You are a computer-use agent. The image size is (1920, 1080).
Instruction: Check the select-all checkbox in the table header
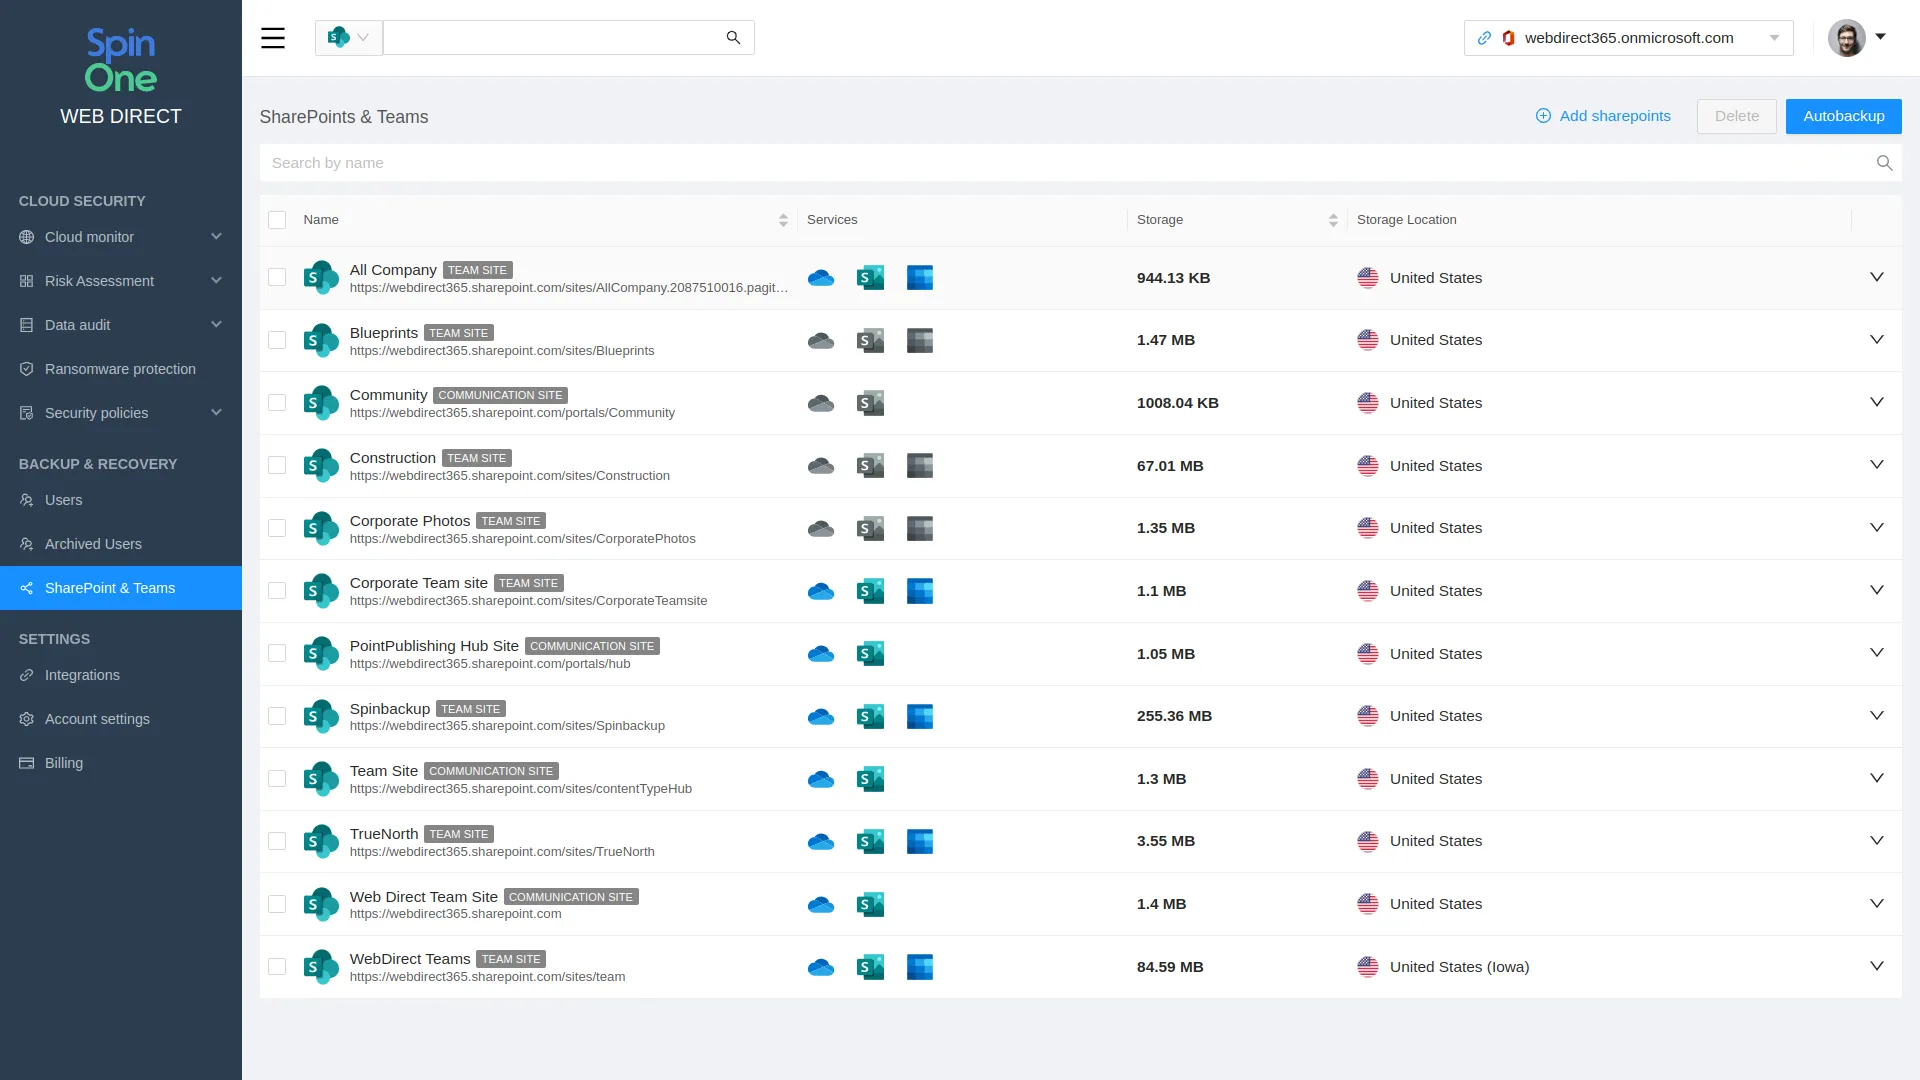pyautogui.click(x=277, y=219)
